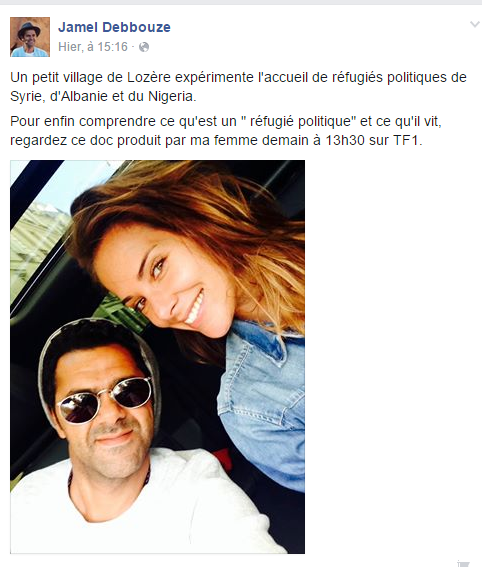Open Jamel Debbouze's profile picture avatar
The image size is (482, 567).
[30, 37]
